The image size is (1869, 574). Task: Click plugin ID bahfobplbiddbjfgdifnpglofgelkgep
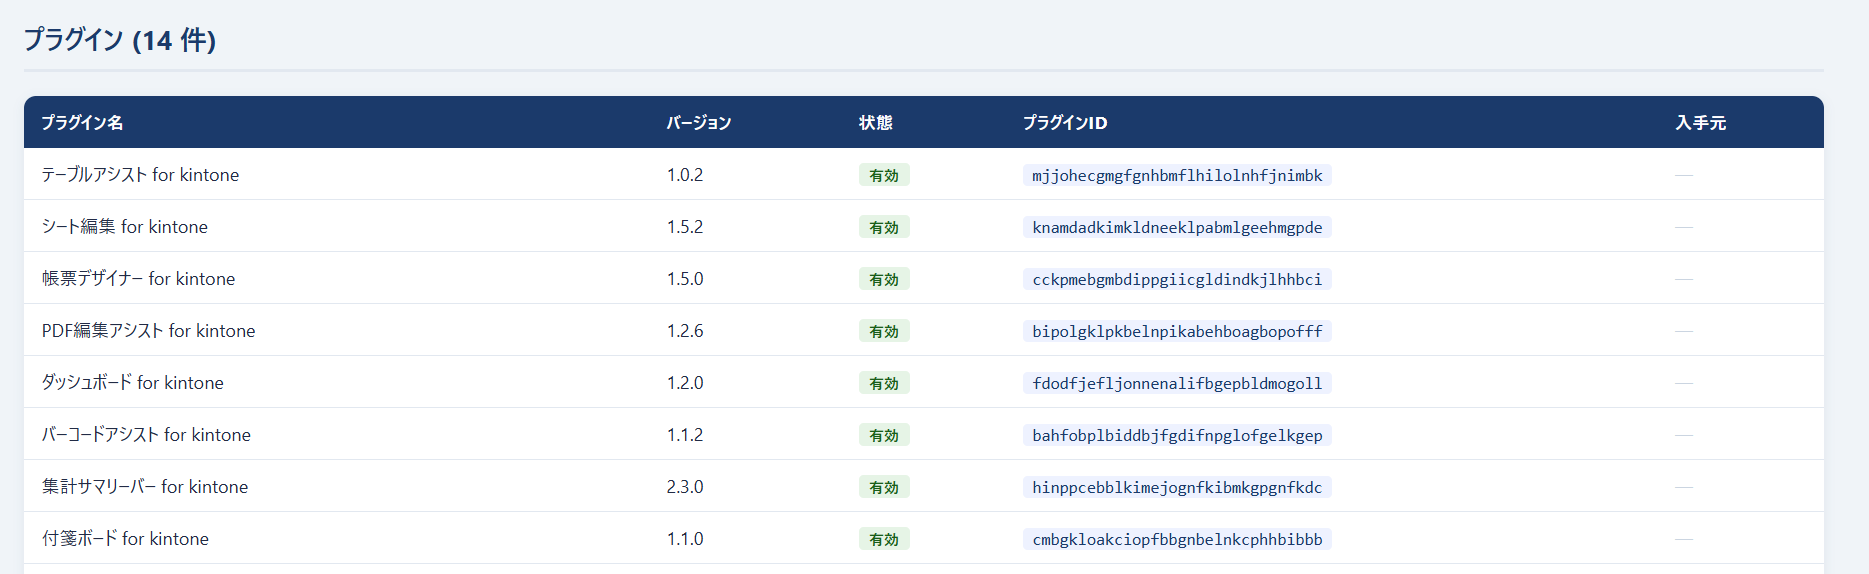coord(1177,435)
